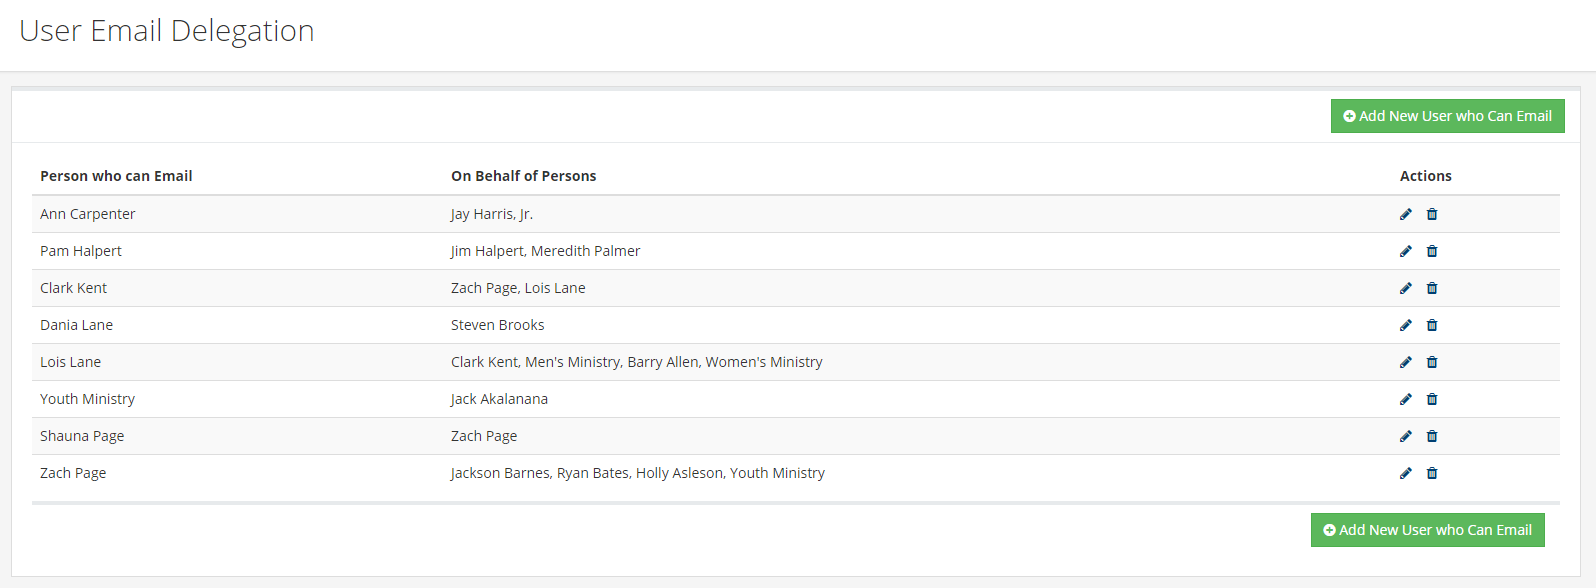Edit Zach Page's delegation pencil icon
This screenshot has height=588, width=1596.
1406,473
